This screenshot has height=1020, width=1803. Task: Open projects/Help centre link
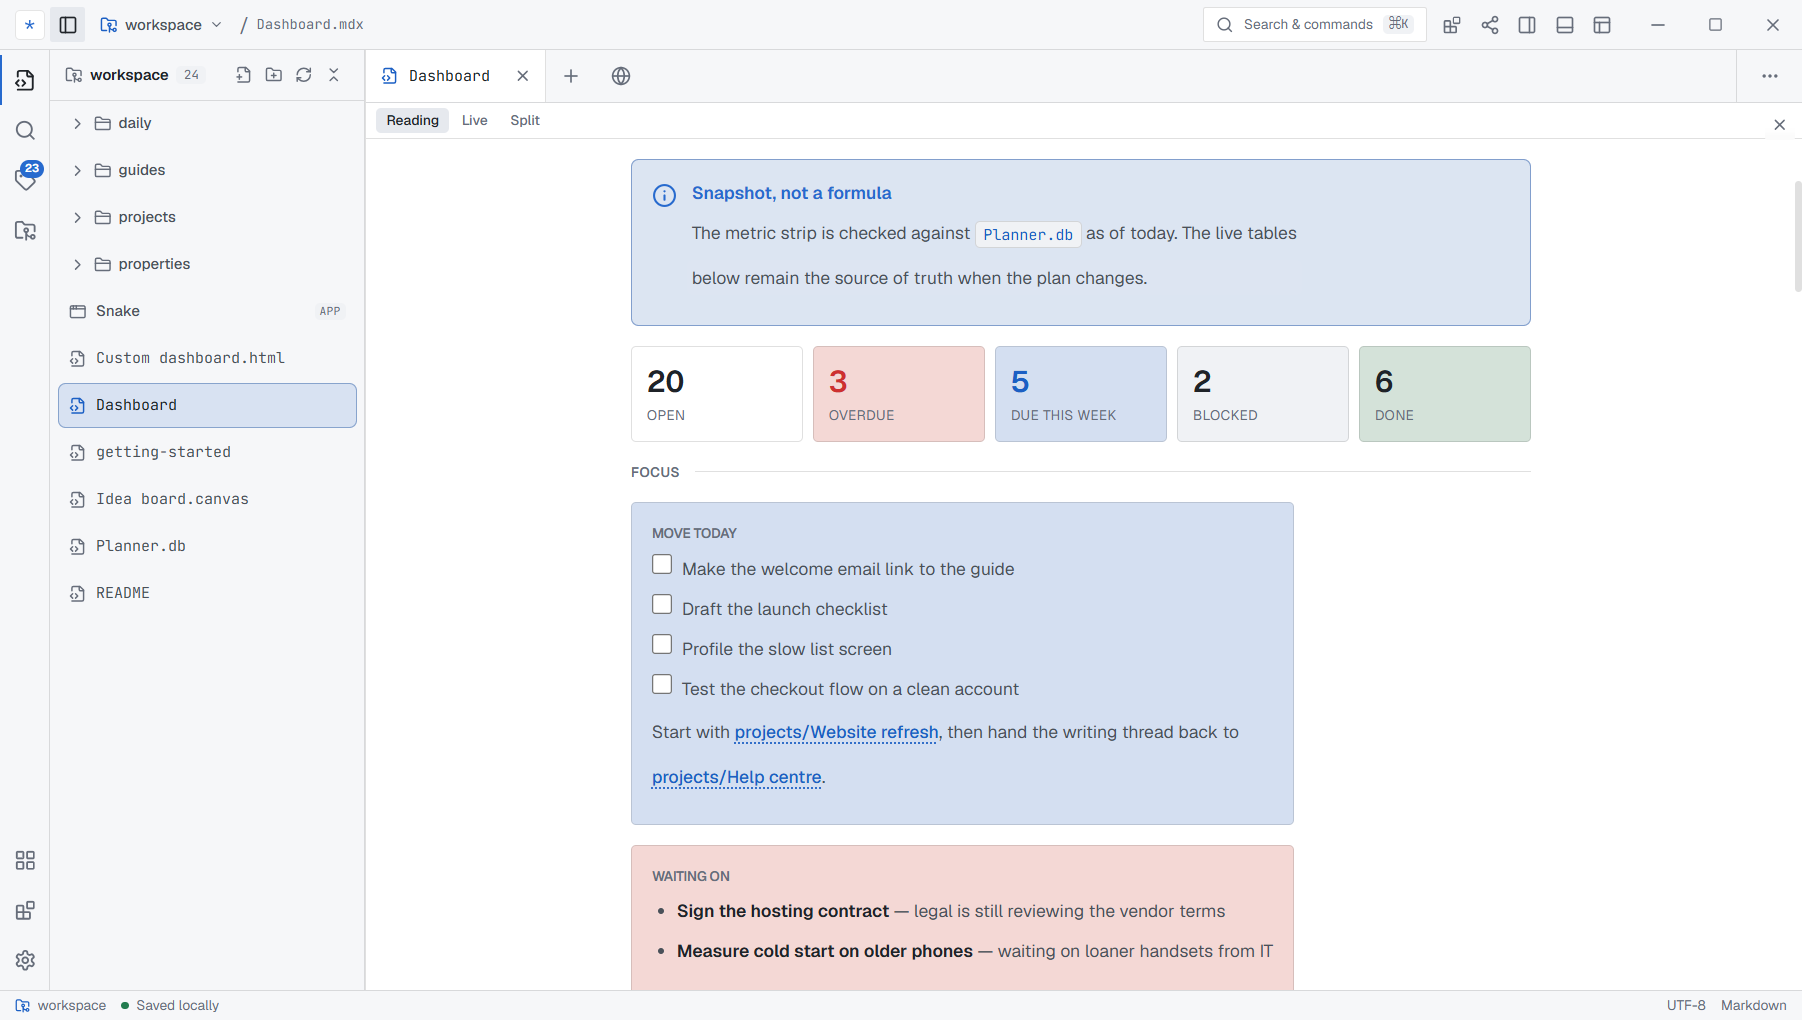[x=737, y=777]
